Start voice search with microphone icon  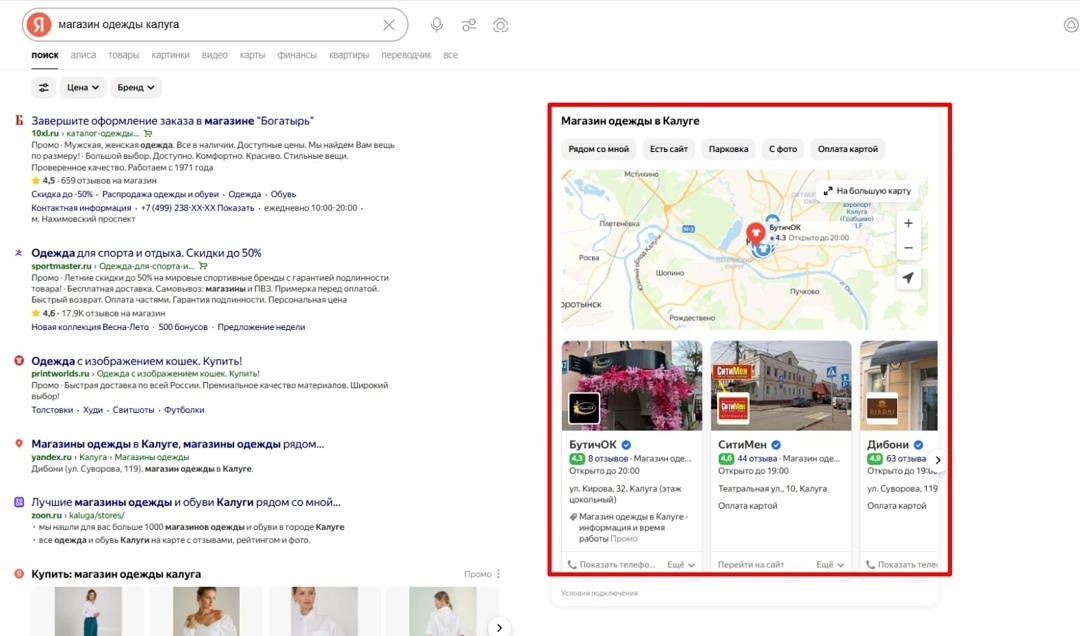(437, 25)
